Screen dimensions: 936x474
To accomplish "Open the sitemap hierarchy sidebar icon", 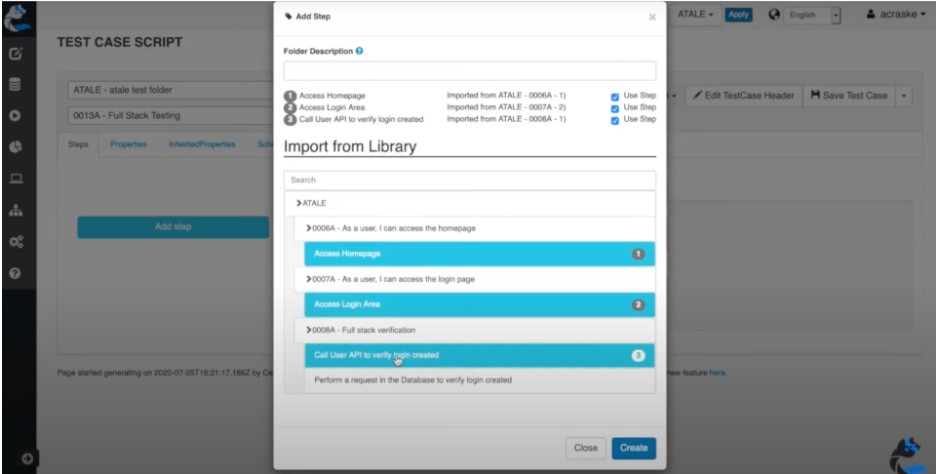I will pyautogui.click(x=16, y=210).
